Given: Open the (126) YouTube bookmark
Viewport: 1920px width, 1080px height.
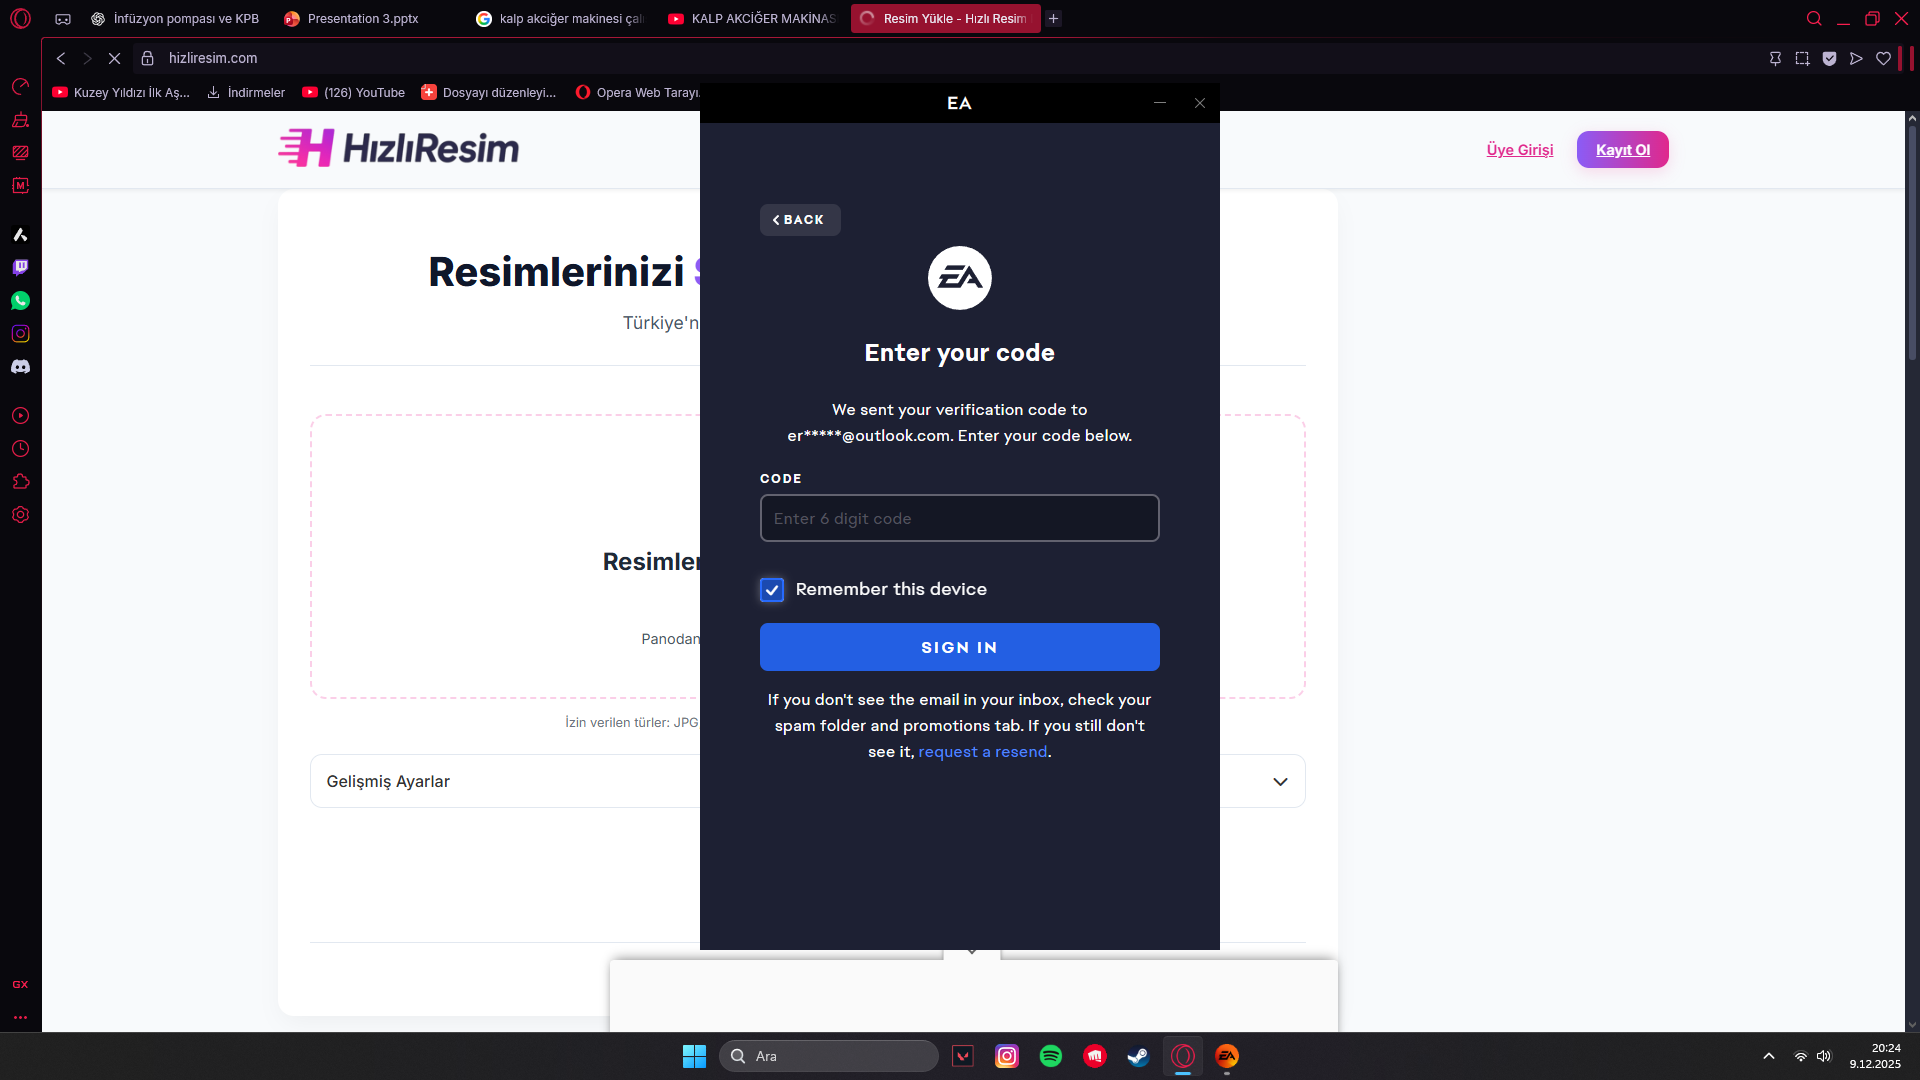Looking at the screenshot, I should pyautogui.click(x=354, y=92).
